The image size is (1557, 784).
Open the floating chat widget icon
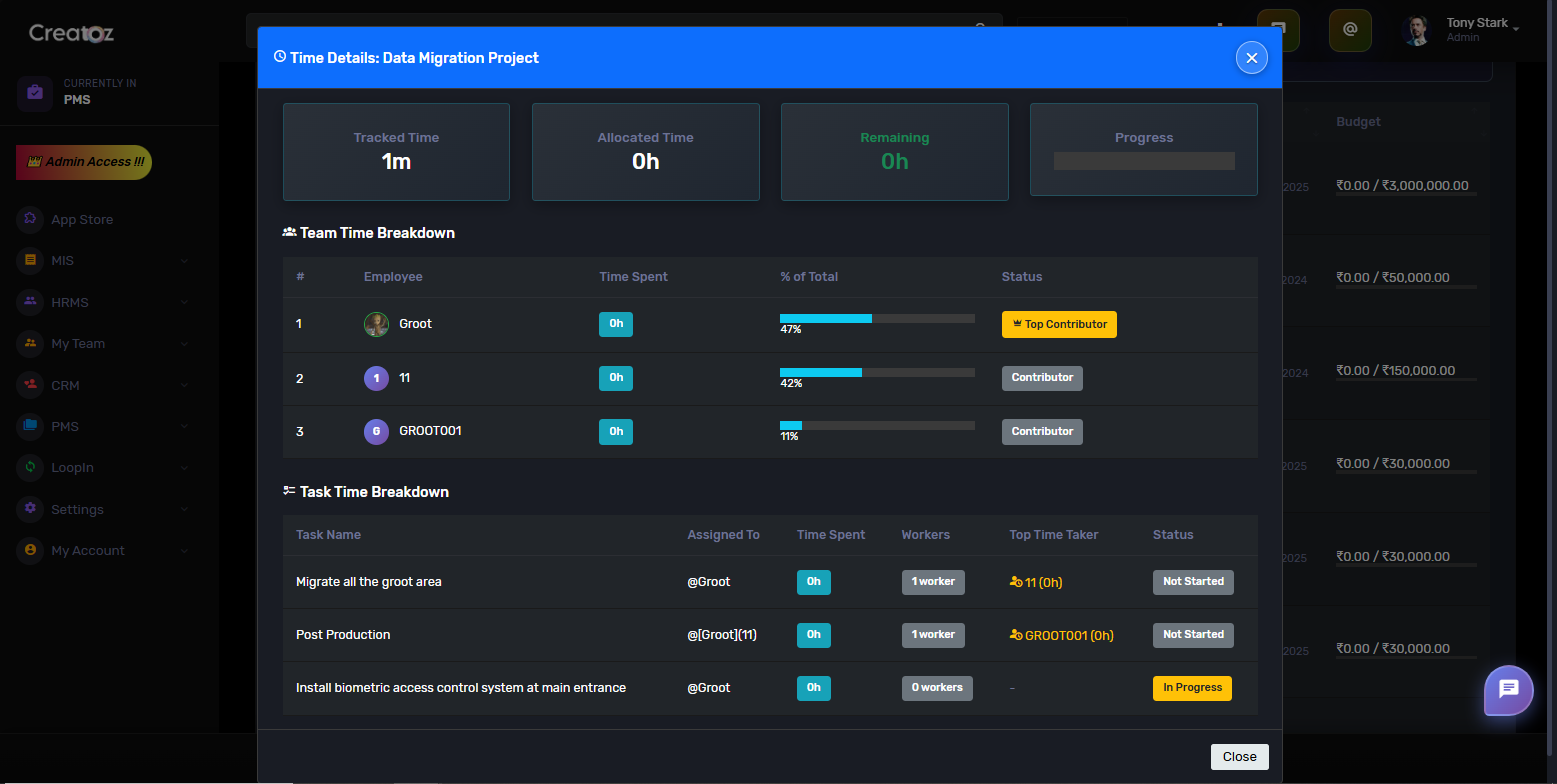[1509, 690]
